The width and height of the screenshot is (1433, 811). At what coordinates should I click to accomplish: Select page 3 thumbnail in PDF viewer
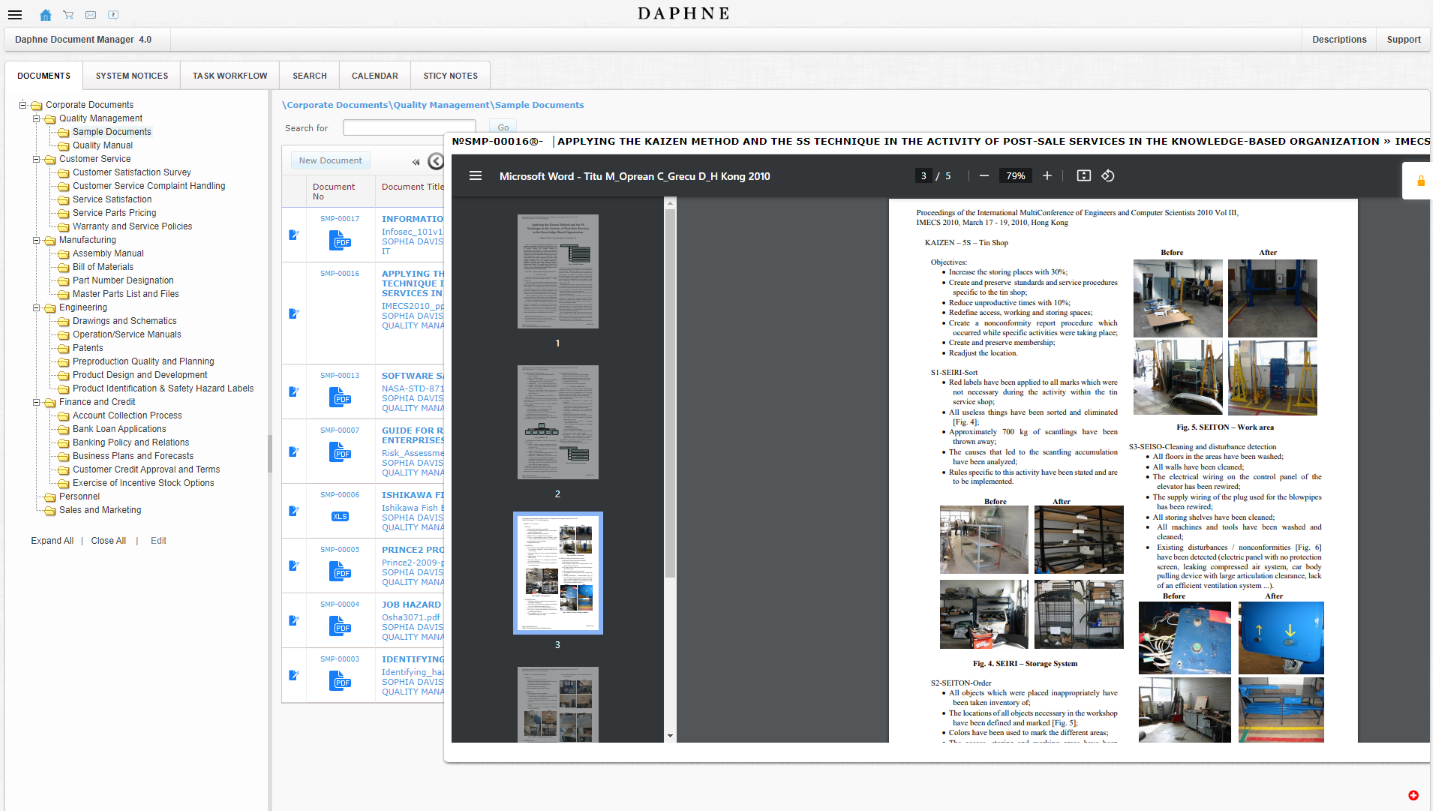point(558,573)
